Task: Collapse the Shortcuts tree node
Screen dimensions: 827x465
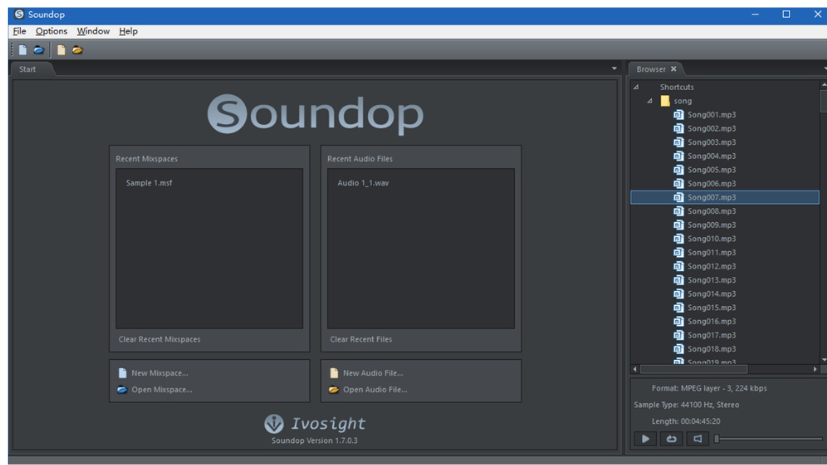Action: (x=636, y=87)
